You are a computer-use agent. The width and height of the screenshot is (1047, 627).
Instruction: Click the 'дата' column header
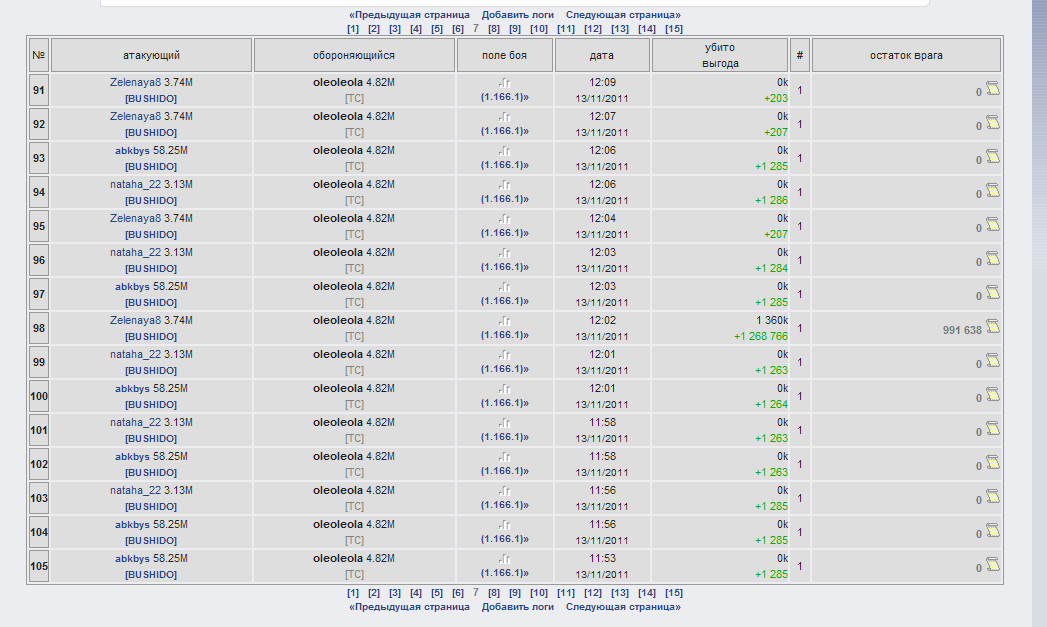tap(602, 55)
